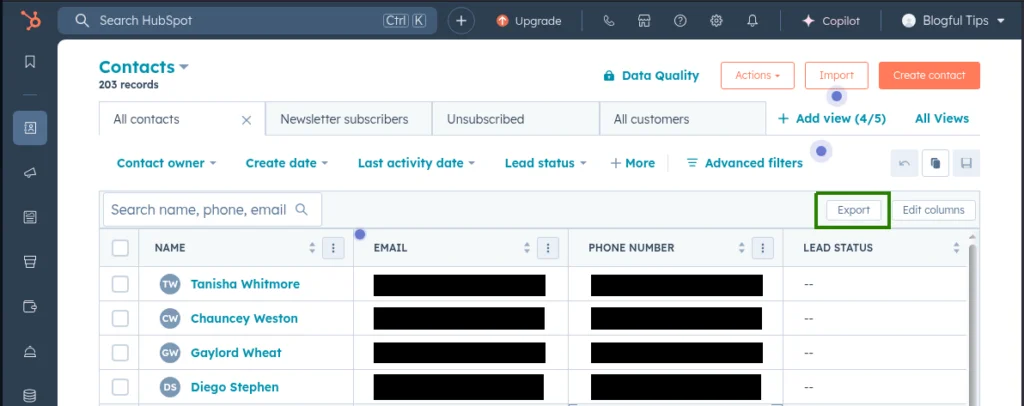Click the Create contact button

pos(929,76)
